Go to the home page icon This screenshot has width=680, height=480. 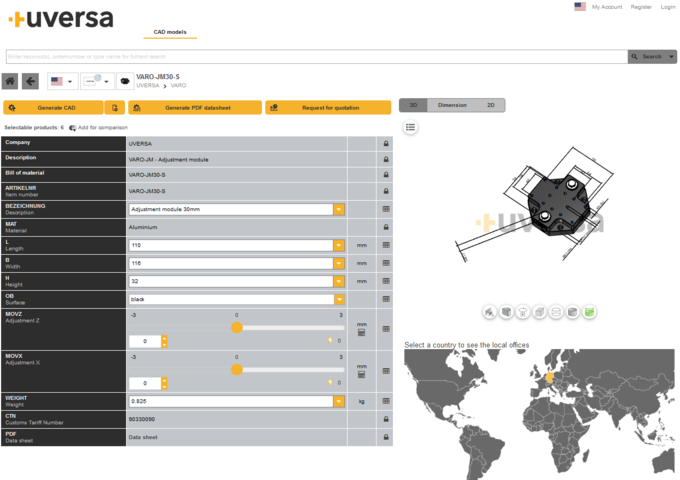(x=10, y=81)
